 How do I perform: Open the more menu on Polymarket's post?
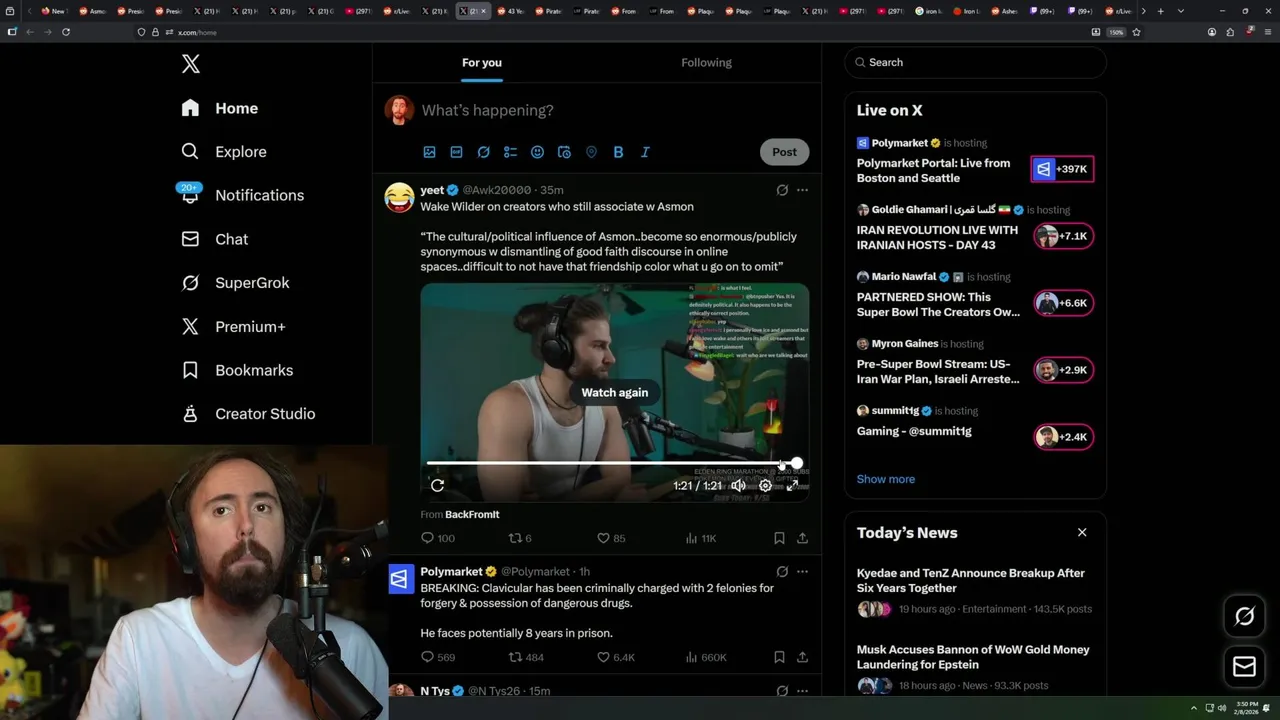pos(802,572)
